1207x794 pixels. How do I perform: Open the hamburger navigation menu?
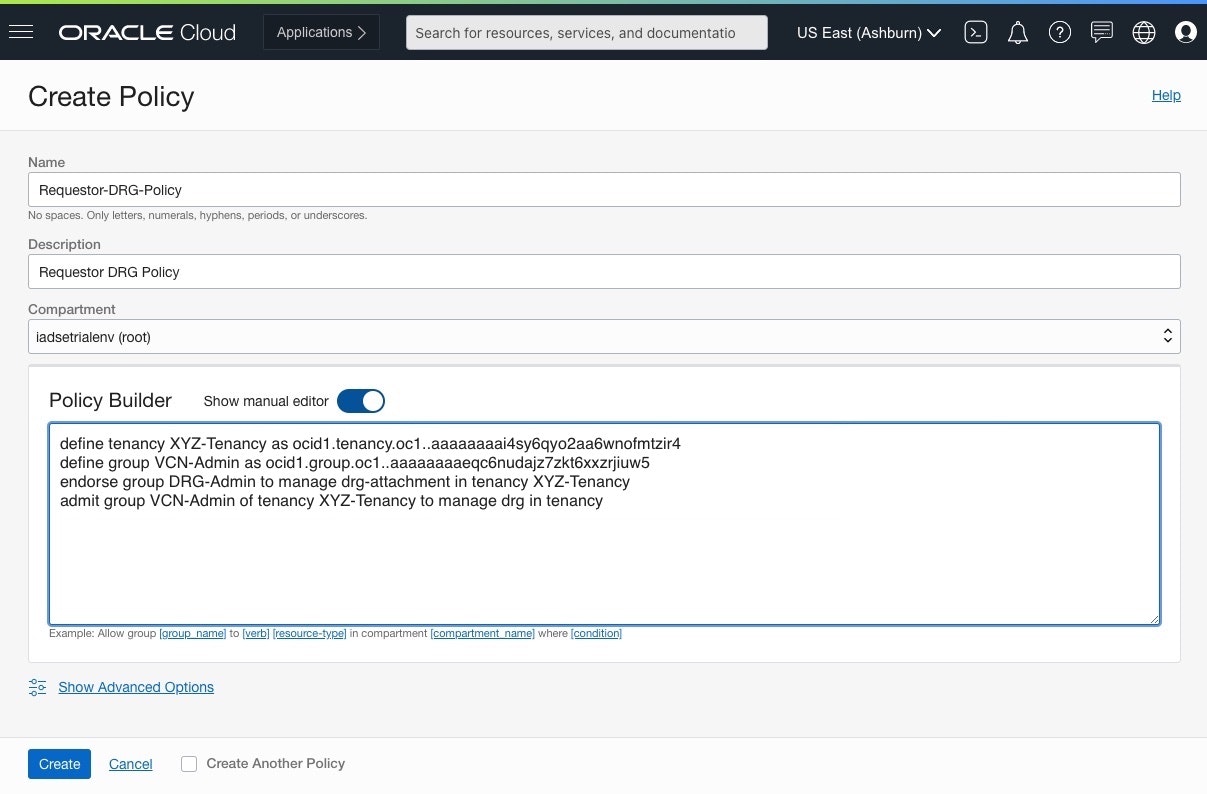[x=20, y=32]
